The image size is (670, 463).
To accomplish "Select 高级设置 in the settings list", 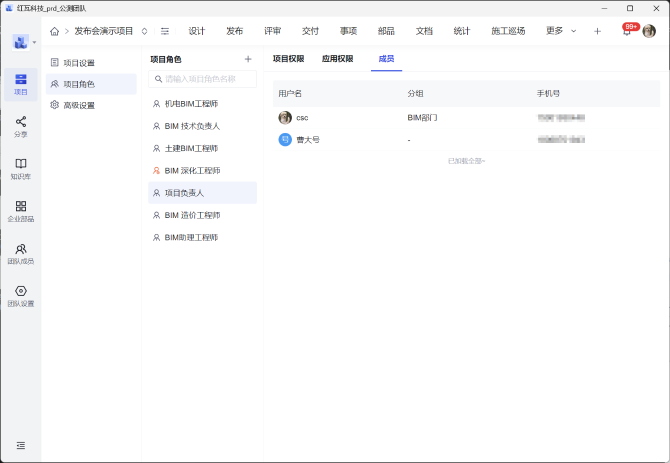I will click(x=79, y=105).
